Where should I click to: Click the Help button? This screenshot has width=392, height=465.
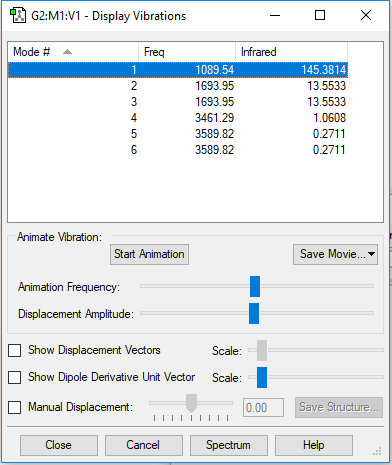(314, 445)
